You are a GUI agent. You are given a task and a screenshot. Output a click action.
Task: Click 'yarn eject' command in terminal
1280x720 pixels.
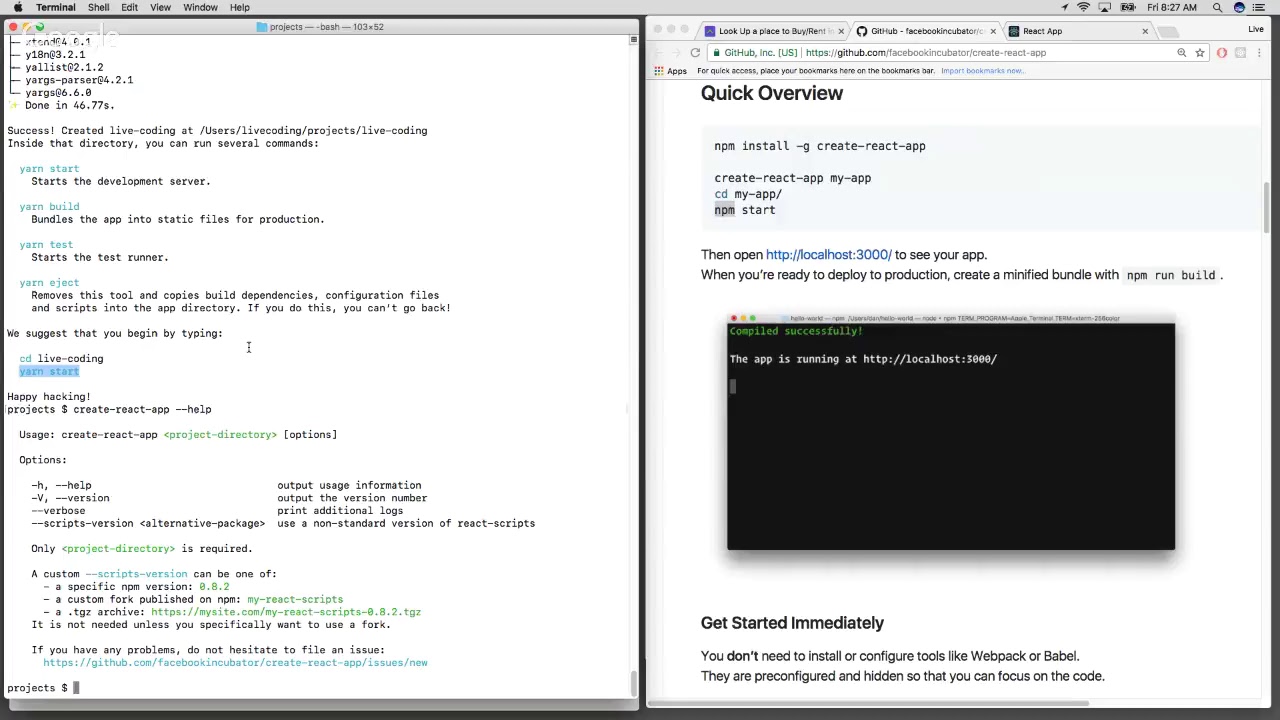click(49, 282)
